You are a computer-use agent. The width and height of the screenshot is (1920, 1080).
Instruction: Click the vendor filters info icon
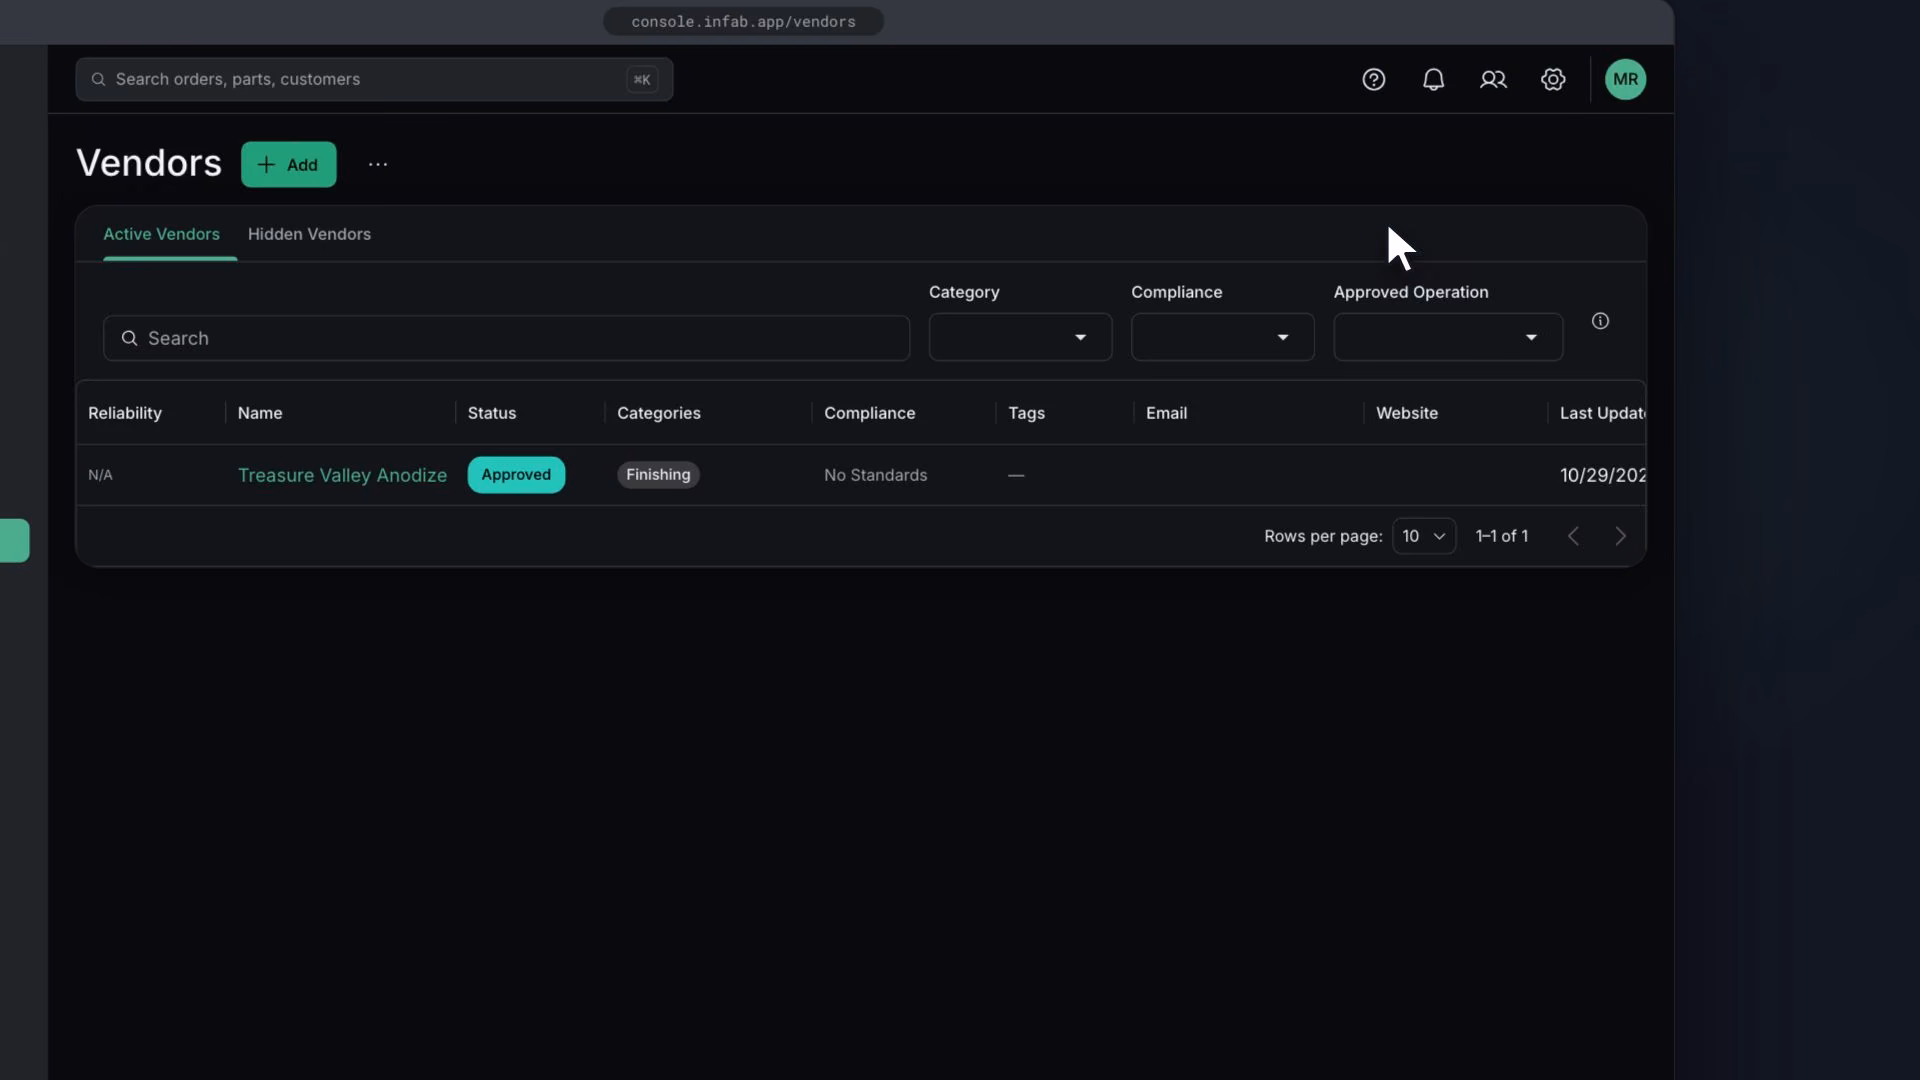pyautogui.click(x=1600, y=321)
